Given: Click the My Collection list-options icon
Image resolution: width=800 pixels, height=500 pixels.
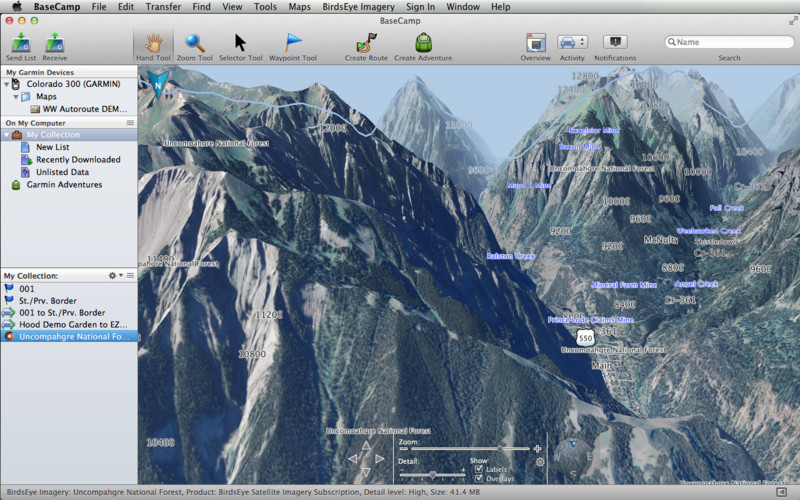Looking at the screenshot, I should coord(131,276).
